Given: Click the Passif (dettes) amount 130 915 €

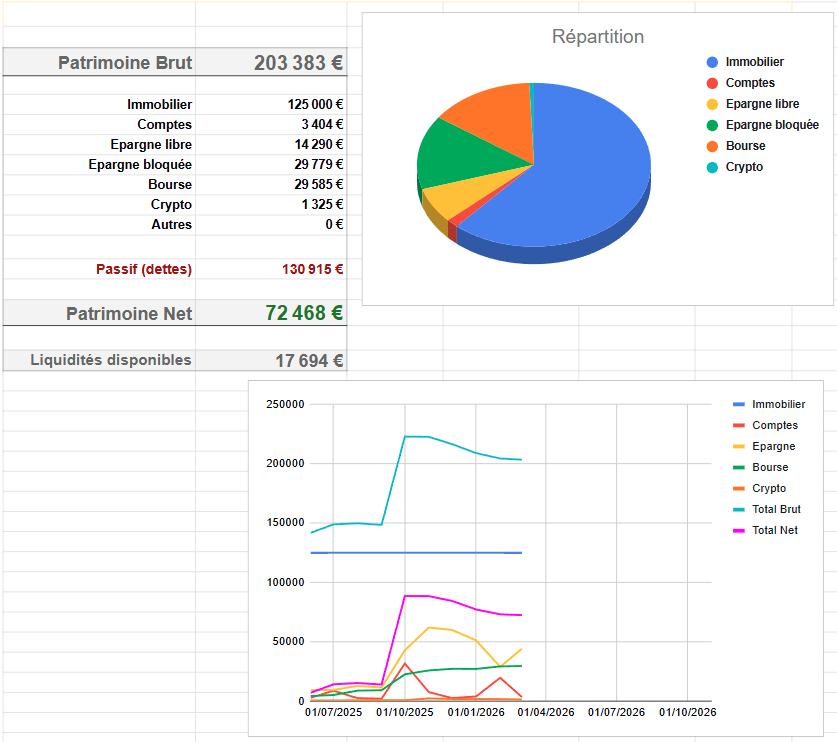Looking at the screenshot, I should tap(312, 269).
